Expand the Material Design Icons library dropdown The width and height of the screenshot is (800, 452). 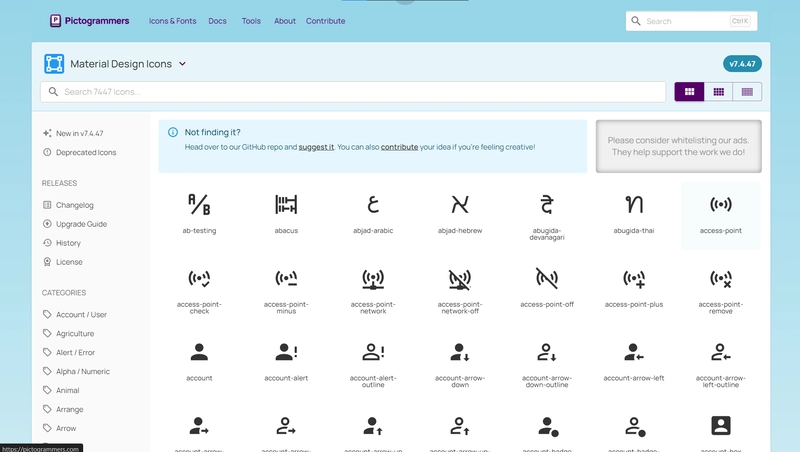(x=182, y=64)
